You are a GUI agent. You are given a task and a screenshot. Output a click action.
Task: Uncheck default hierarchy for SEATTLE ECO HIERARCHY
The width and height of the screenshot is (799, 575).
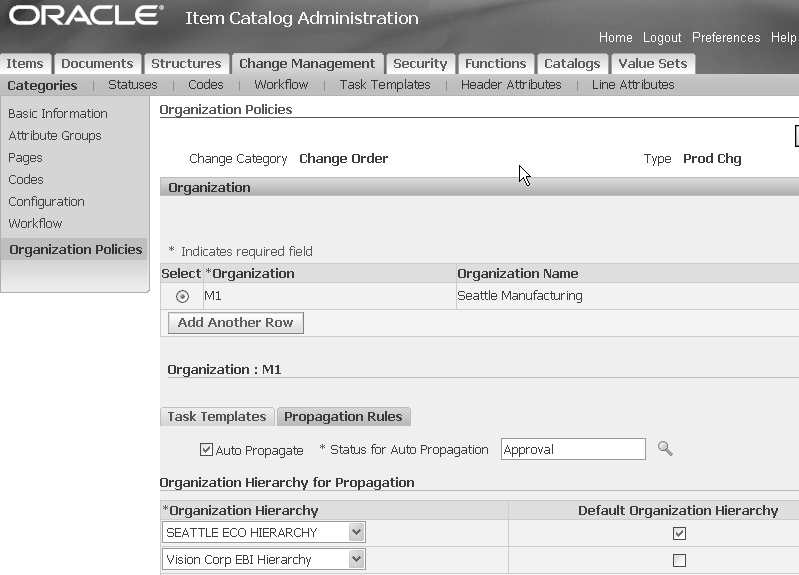pos(679,534)
